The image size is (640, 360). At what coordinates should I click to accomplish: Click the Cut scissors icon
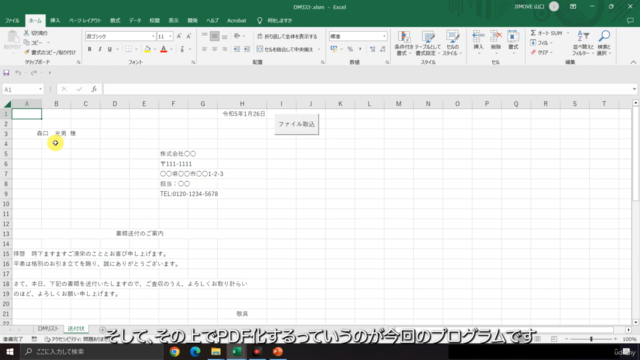27,33
